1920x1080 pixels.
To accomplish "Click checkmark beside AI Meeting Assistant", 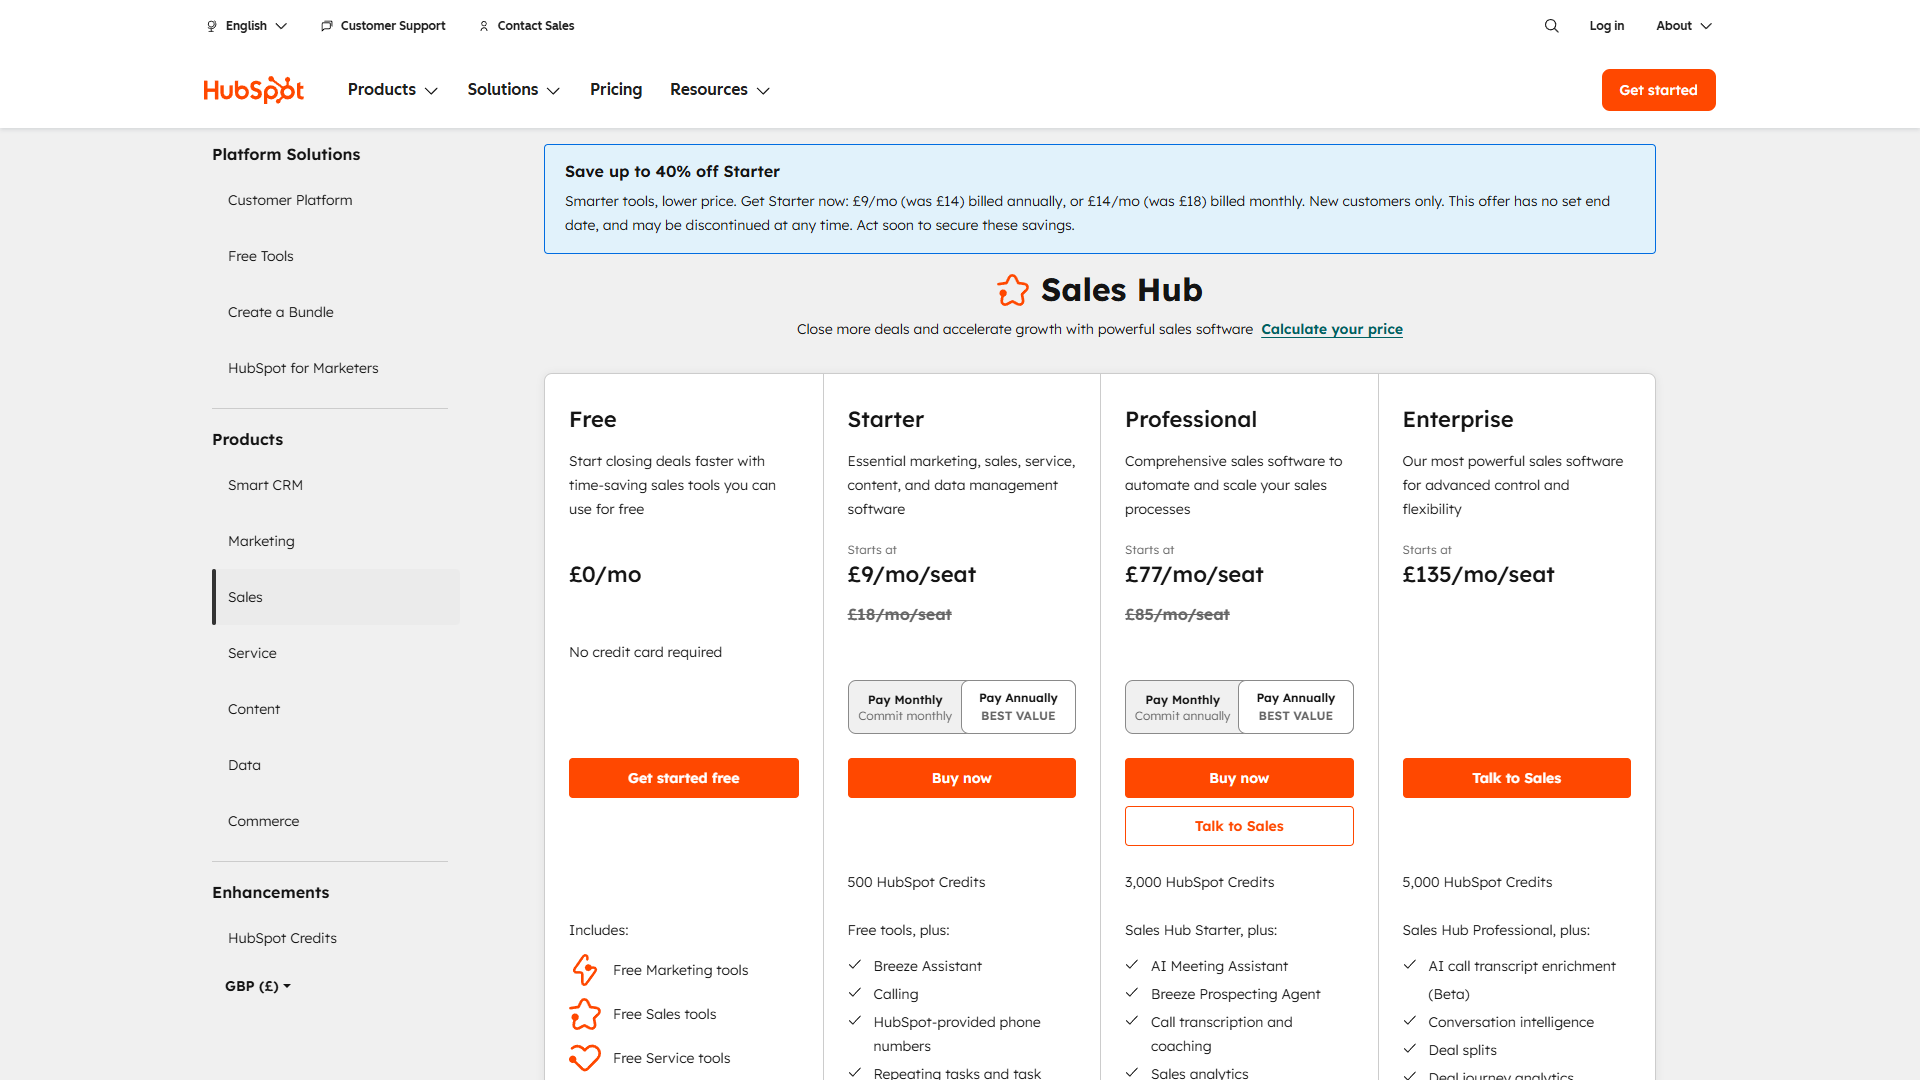I will point(1132,965).
